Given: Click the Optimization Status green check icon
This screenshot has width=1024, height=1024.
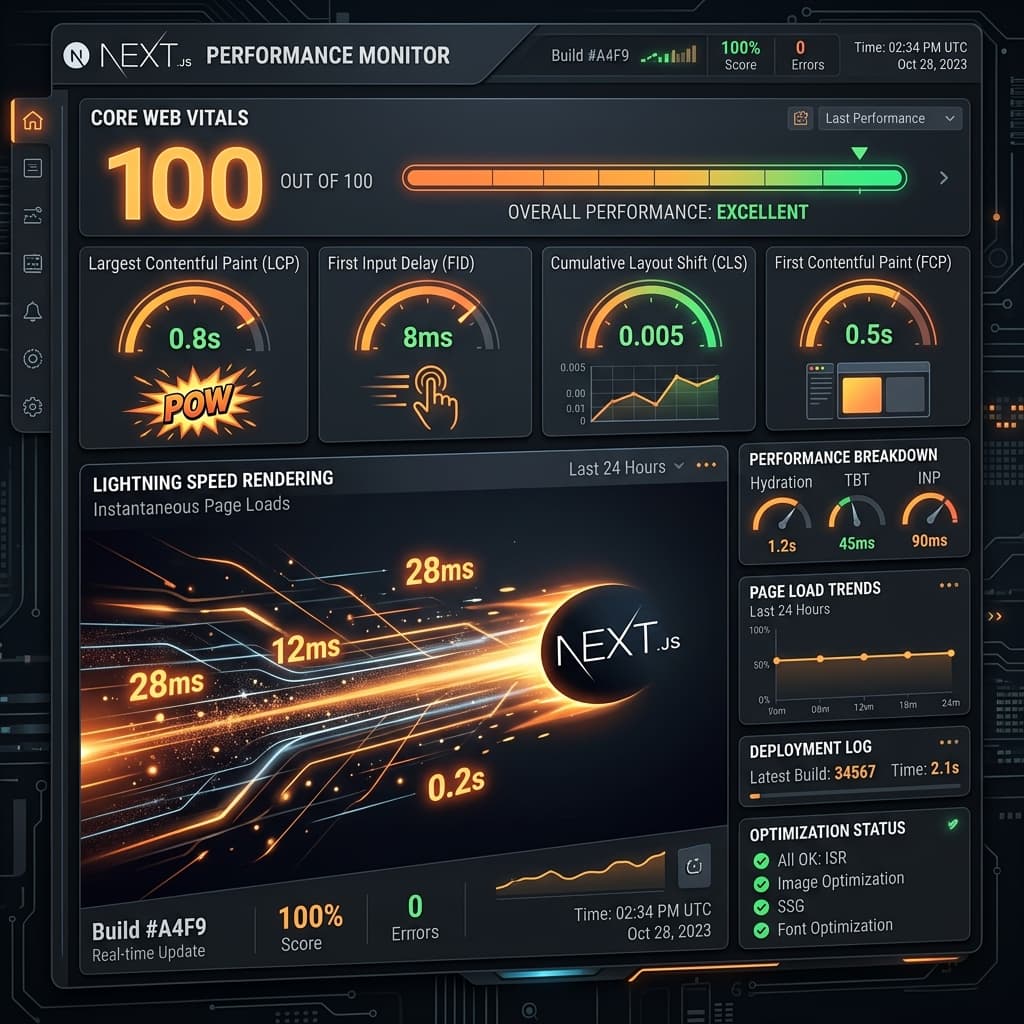Looking at the screenshot, I should click(x=953, y=824).
